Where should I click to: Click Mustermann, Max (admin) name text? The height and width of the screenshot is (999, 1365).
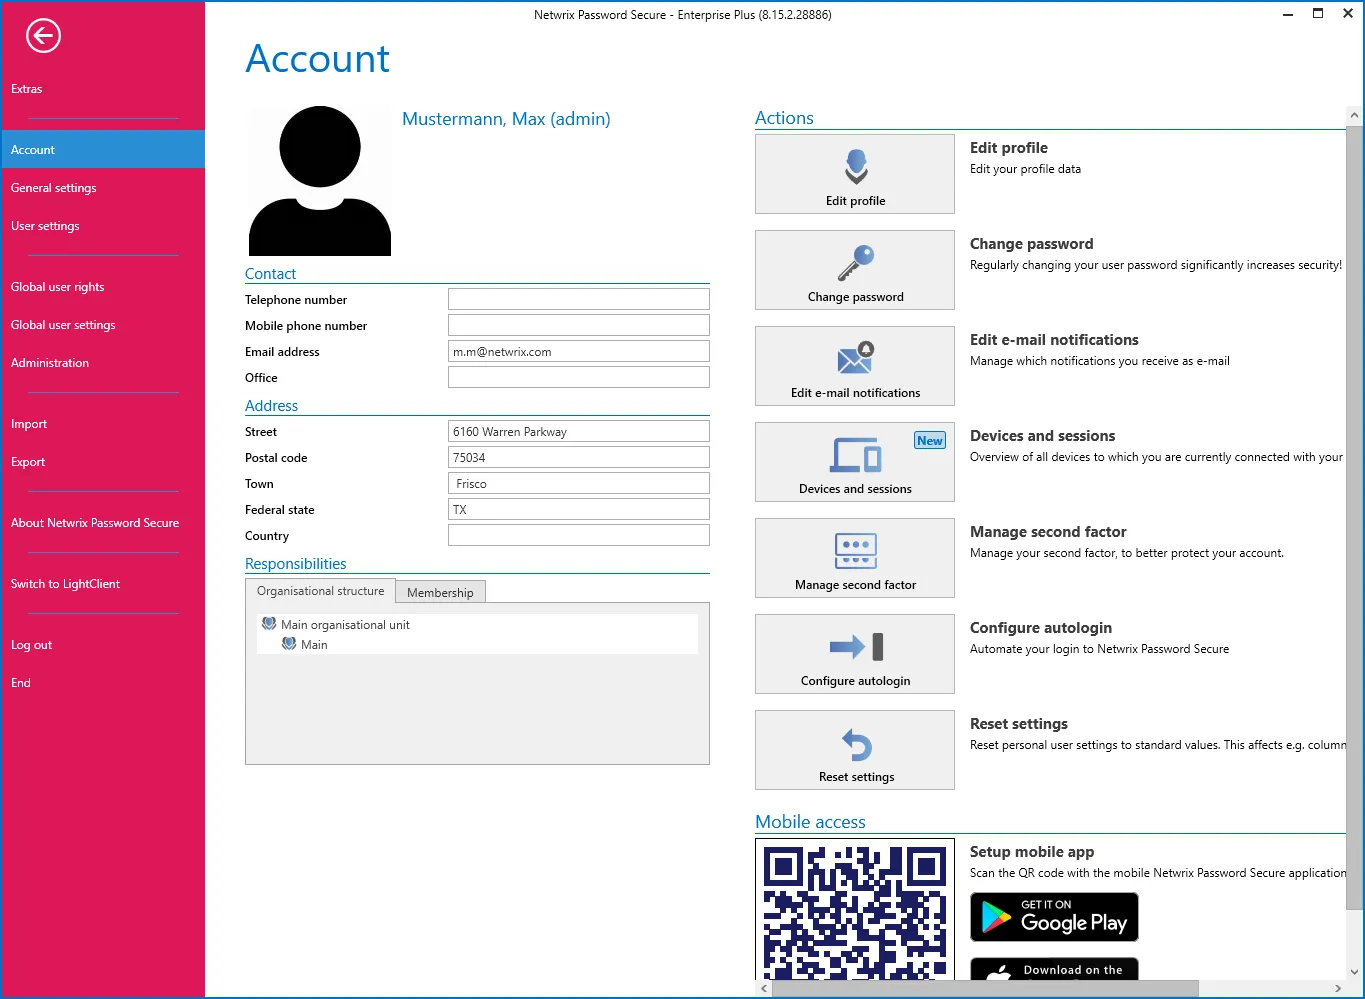coord(506,119)
